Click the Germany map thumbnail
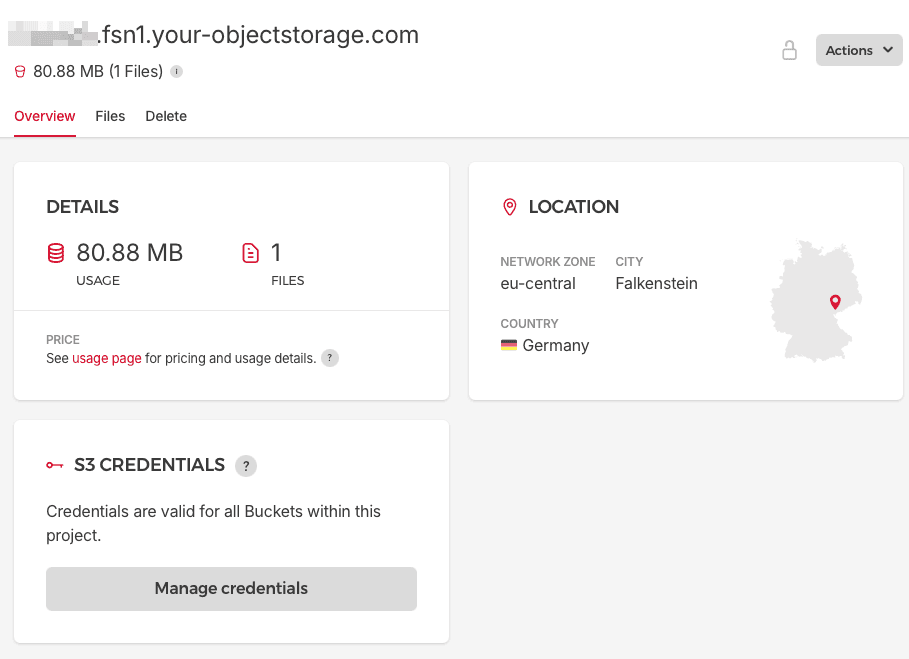Image resolution: width=909 pixels, height=659 pixels. click(815, 300)
